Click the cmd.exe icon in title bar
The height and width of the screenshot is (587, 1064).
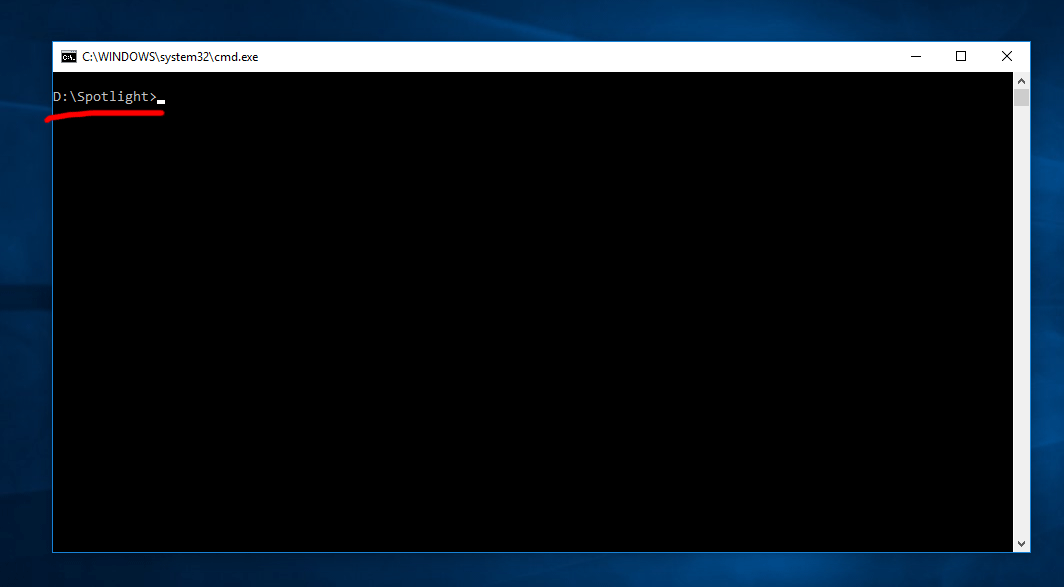click(68, 57)
